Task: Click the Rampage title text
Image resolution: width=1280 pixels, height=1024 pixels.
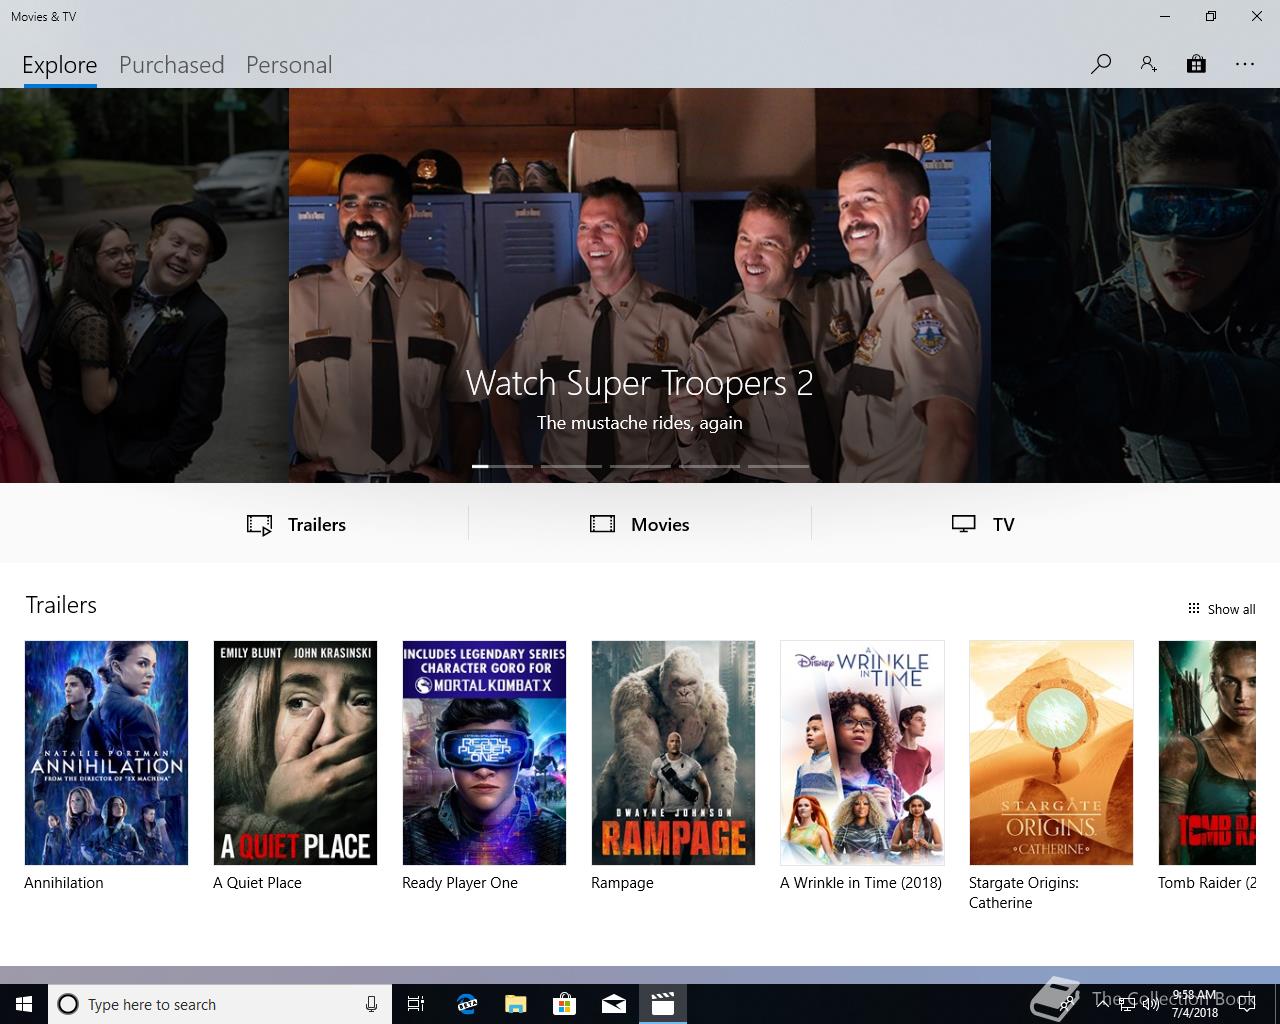Action: coord(622,883)
